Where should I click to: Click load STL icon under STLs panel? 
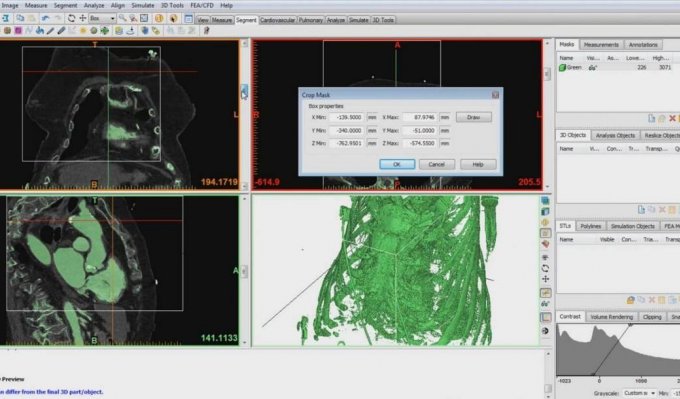click(631, 300)
